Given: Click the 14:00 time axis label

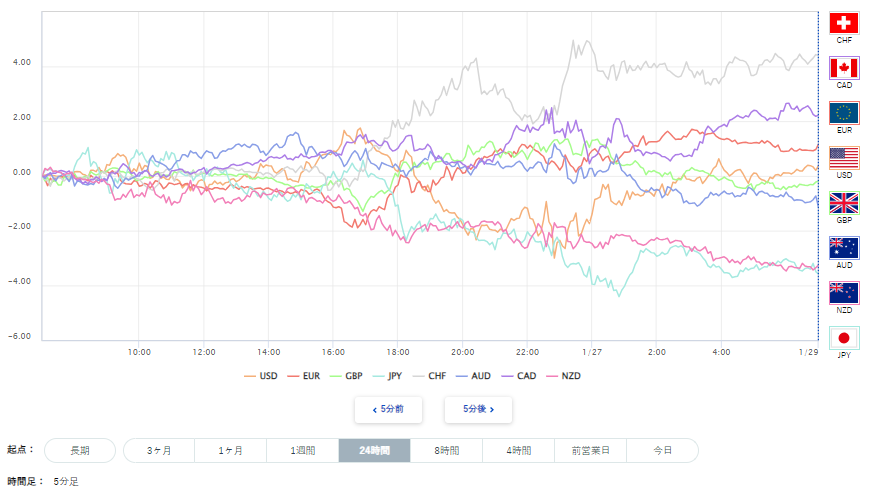Looking at the screenshot, I should pos(268,352).
